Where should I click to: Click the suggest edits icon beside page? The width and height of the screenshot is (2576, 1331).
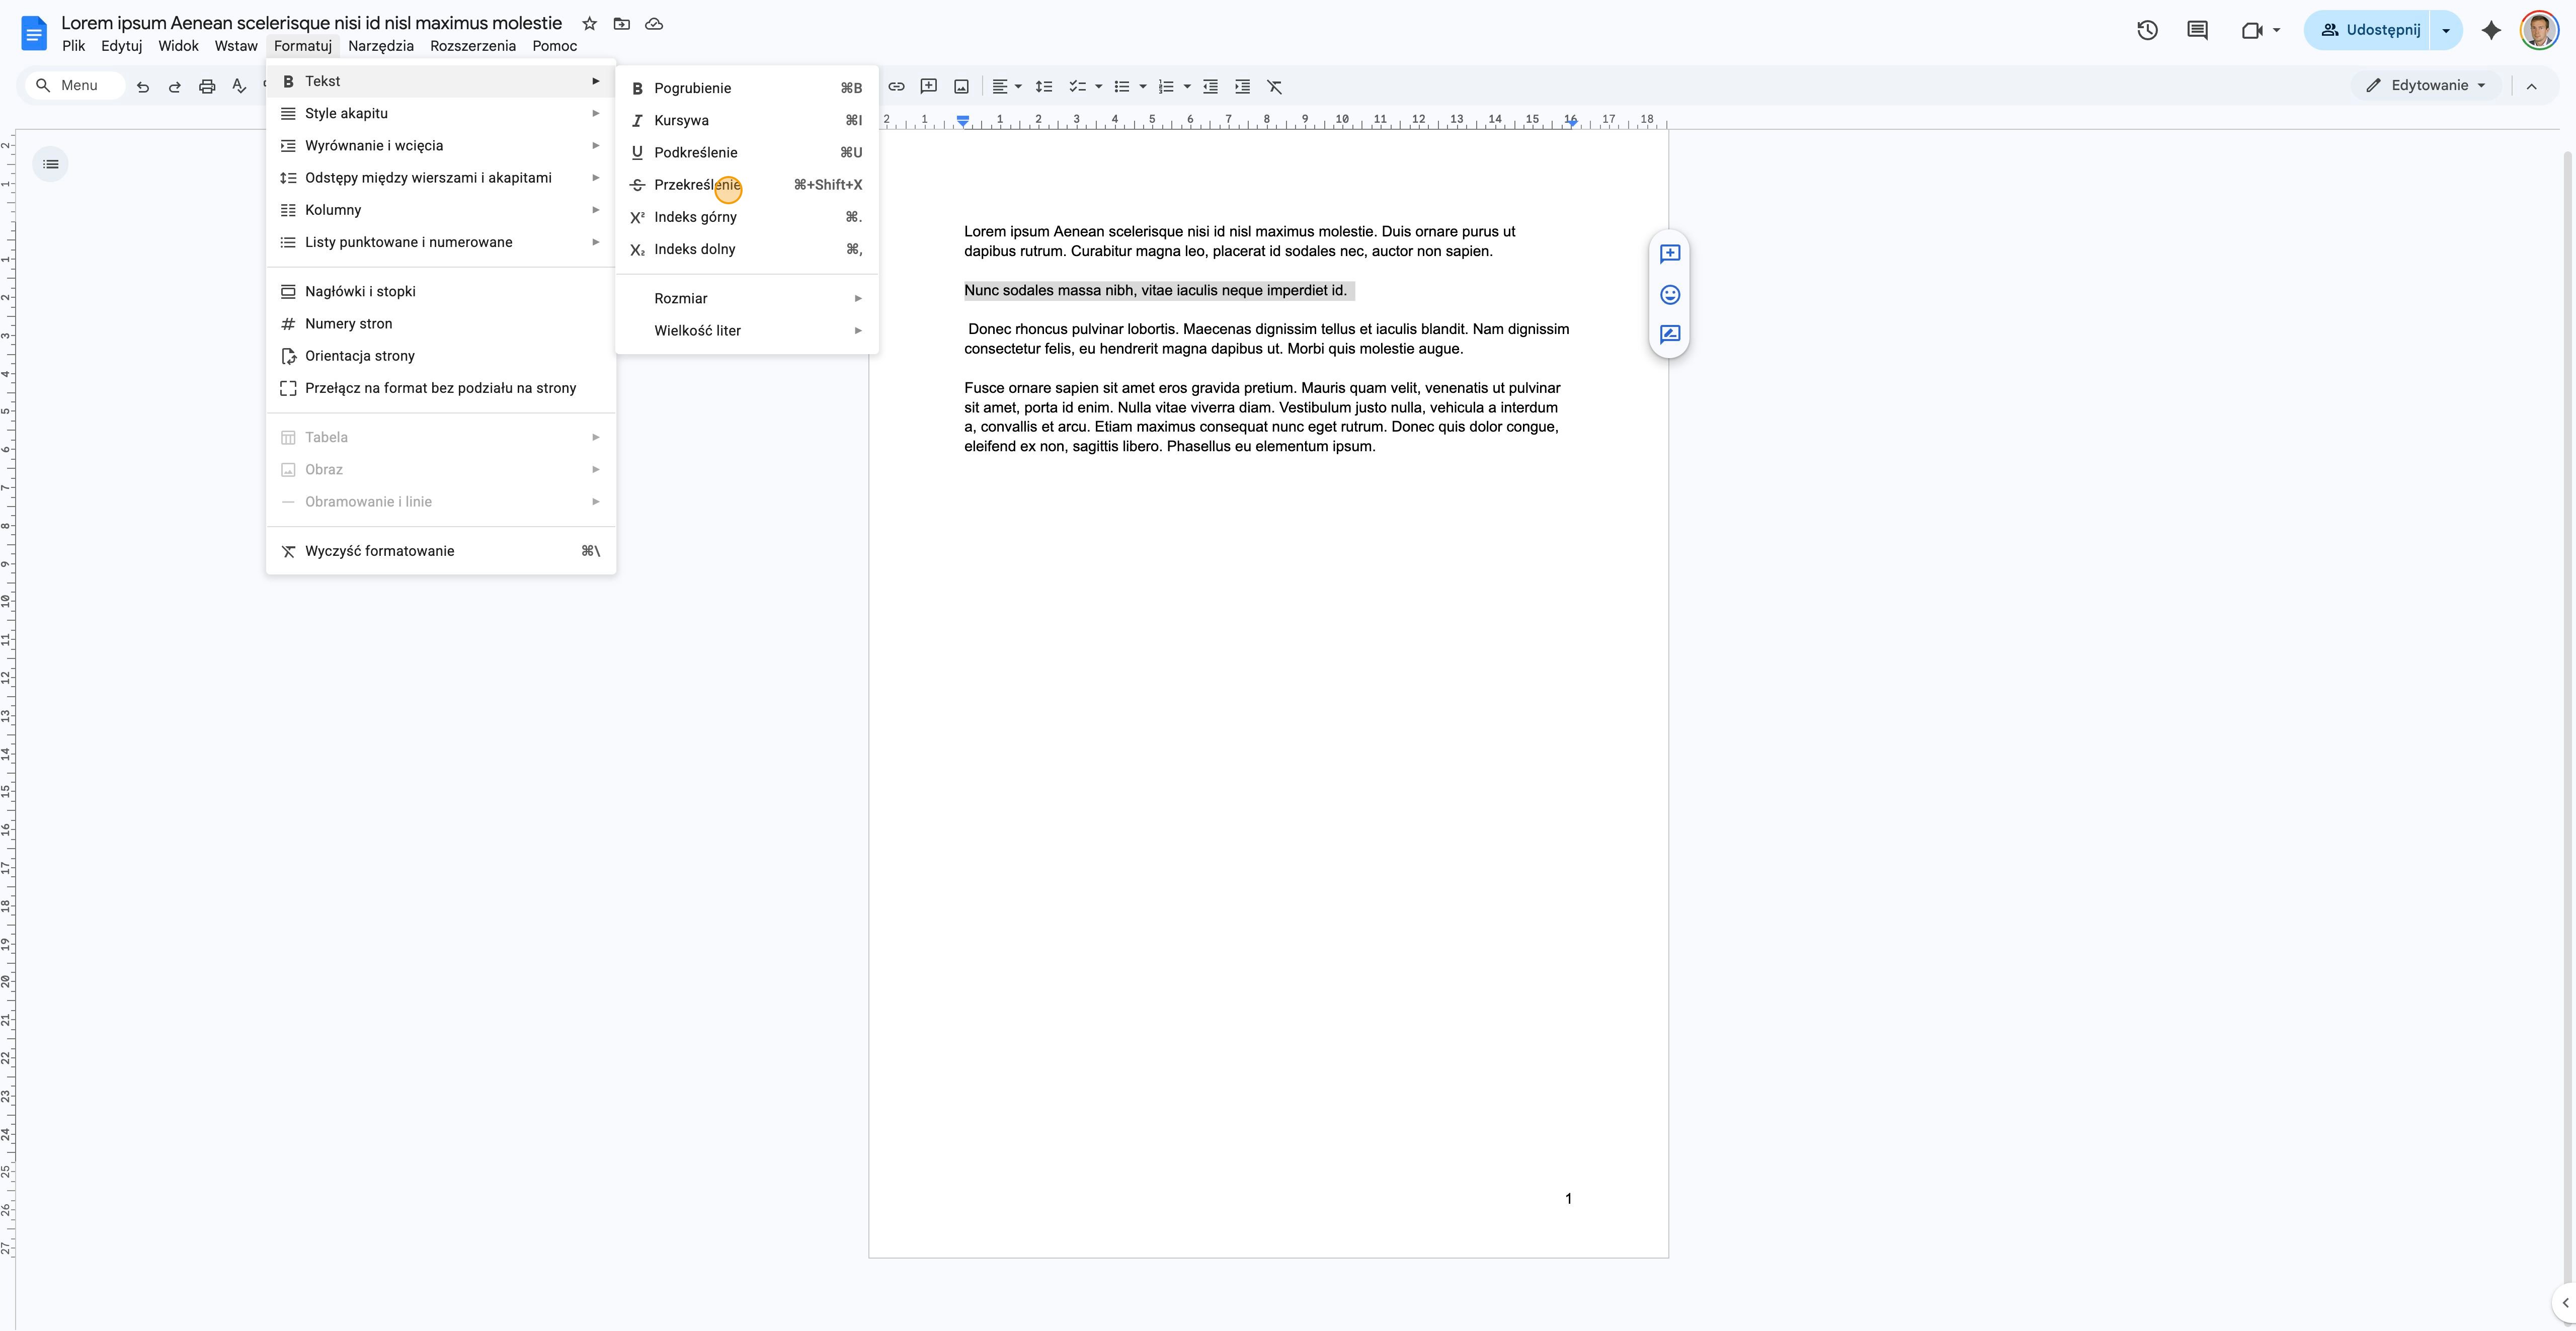1670,335
